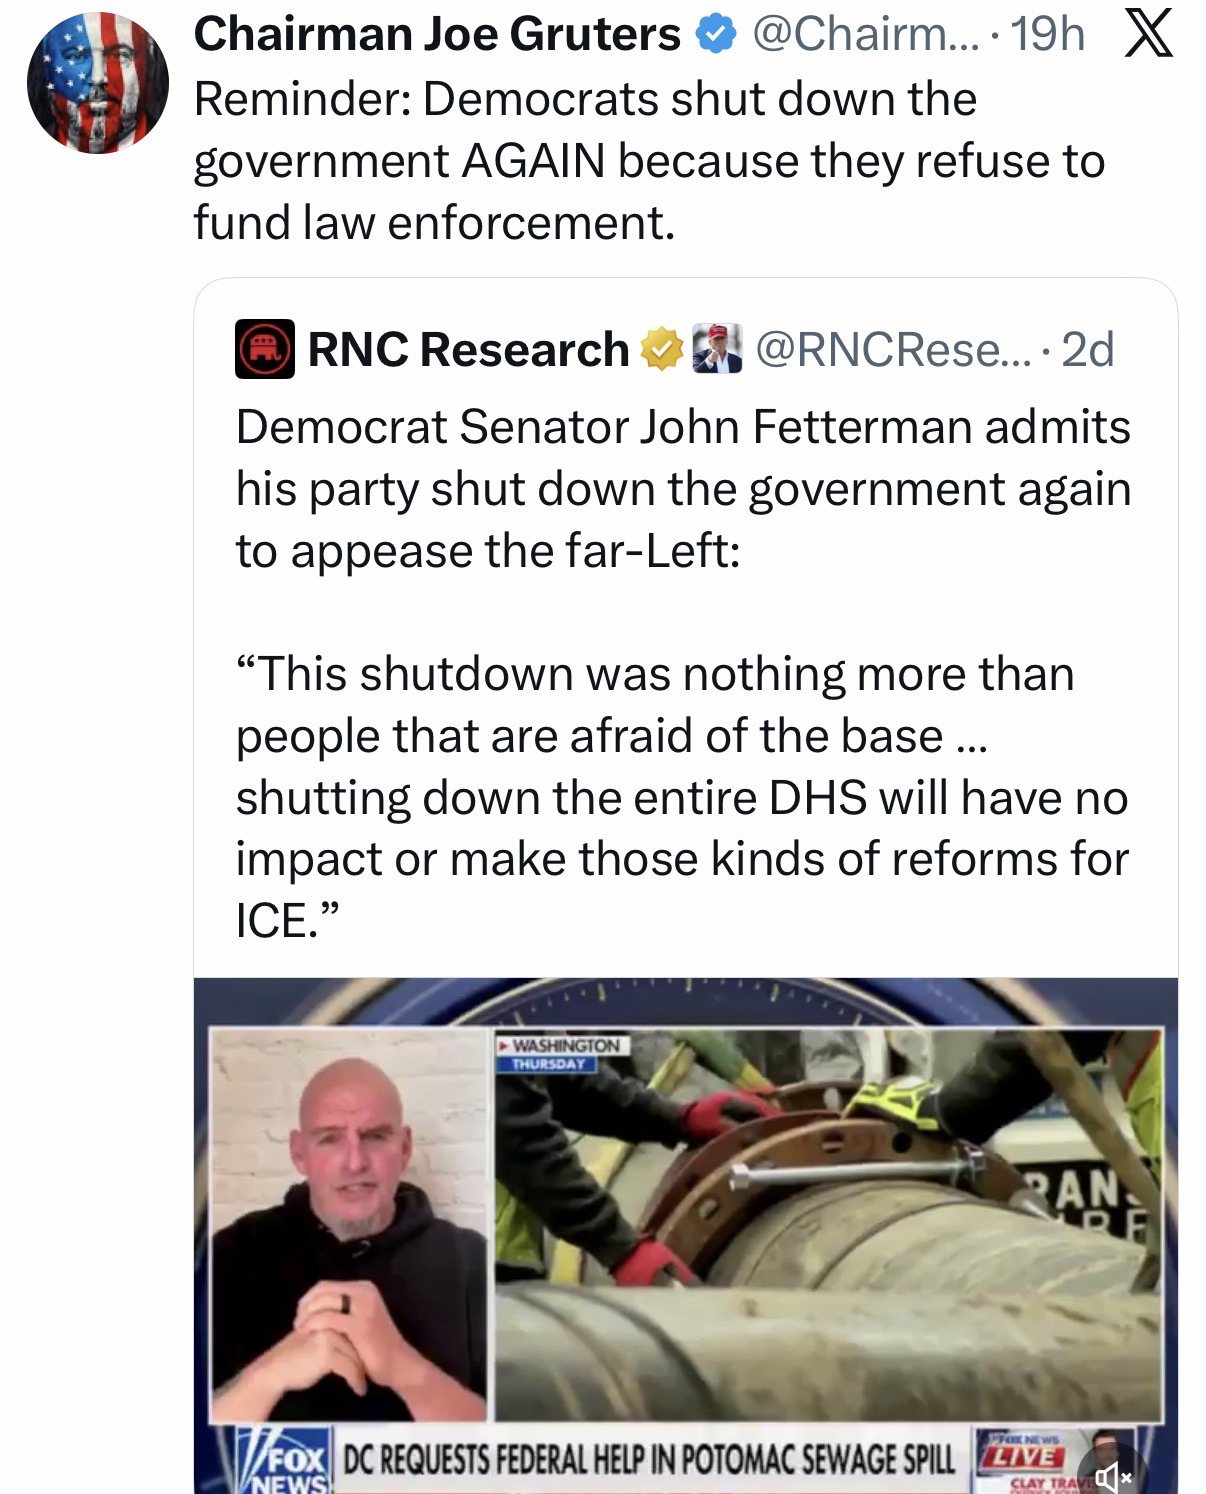Image resolution: width=1206 pixels, height=1494 pixels.
Task: Open the RNC Research display name
Action: 468,349
